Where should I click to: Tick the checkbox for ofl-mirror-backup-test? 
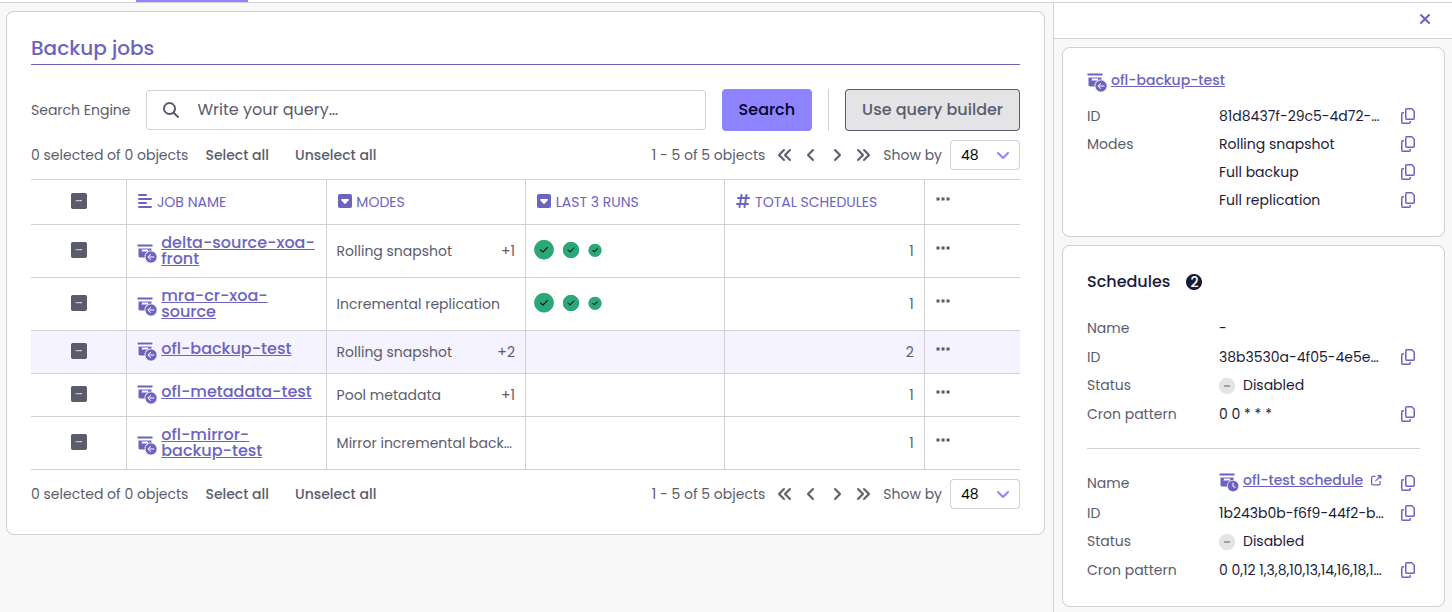79,442
